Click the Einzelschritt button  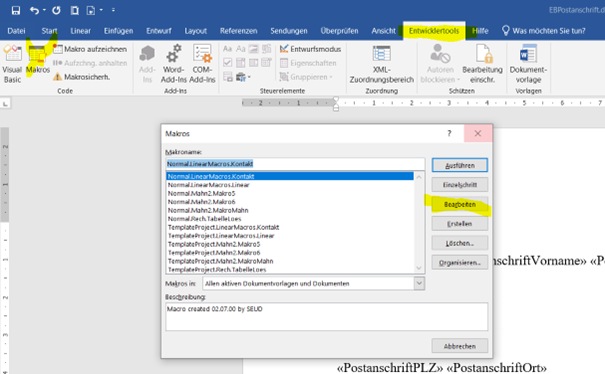coord(460,185)
